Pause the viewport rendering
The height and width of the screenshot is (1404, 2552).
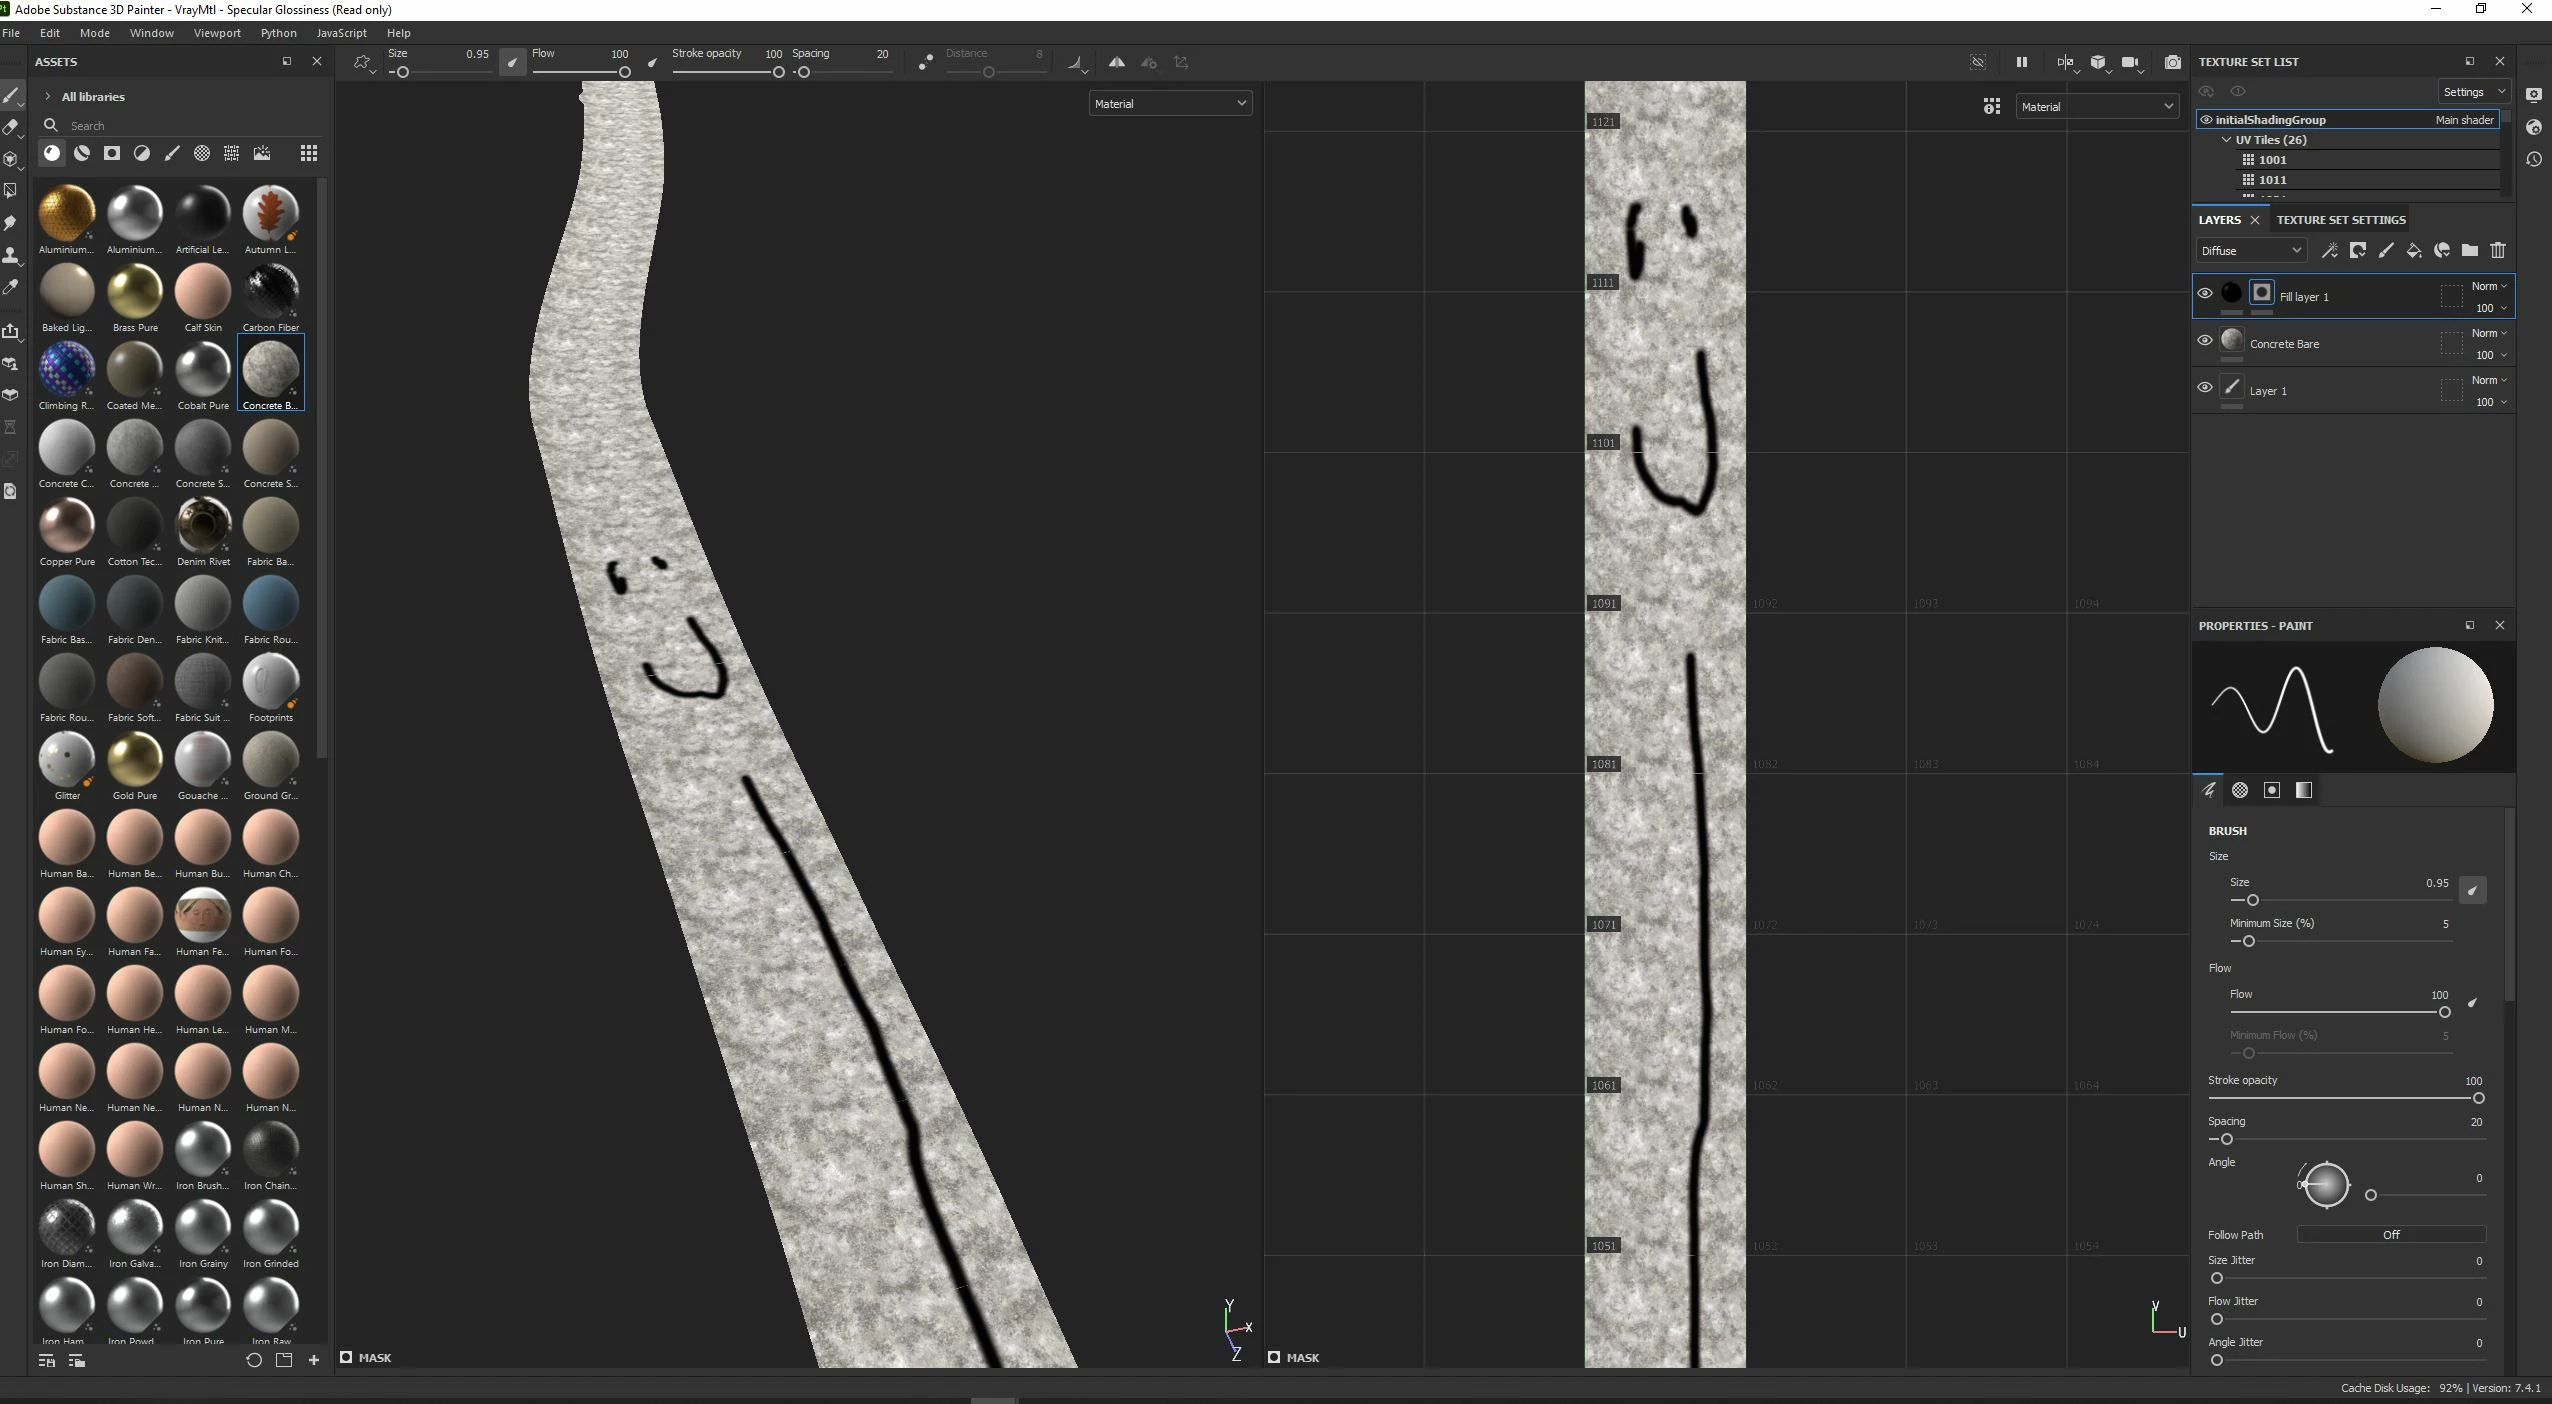point(2021,62)
